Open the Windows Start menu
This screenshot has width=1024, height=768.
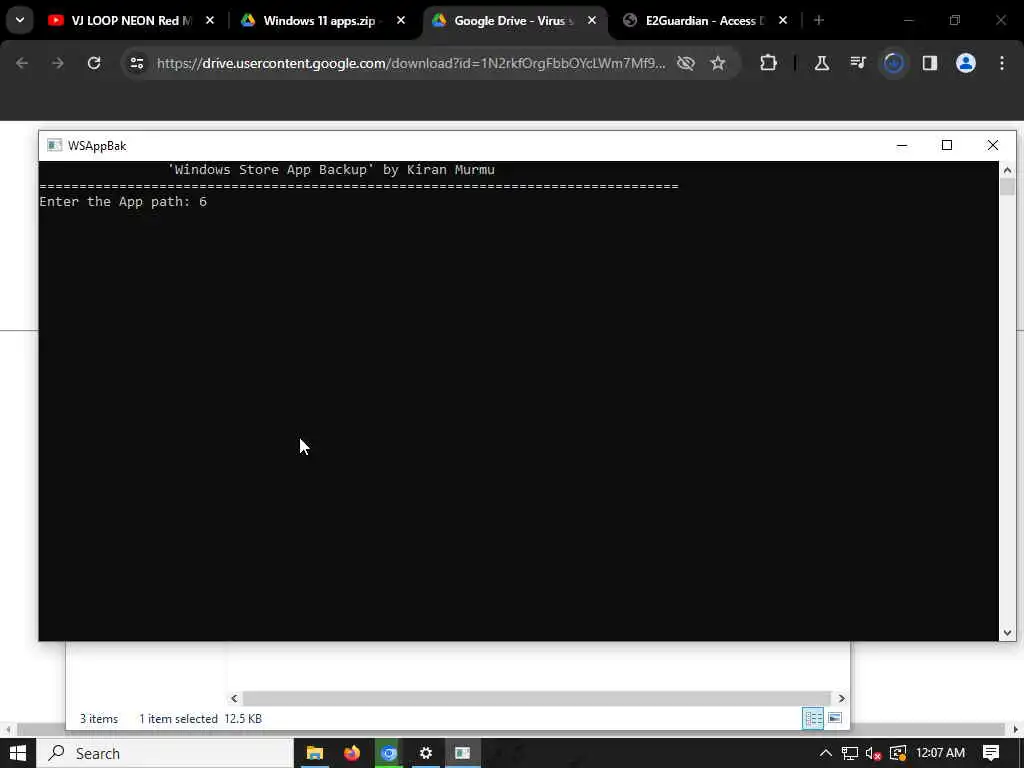click(18, 753)
